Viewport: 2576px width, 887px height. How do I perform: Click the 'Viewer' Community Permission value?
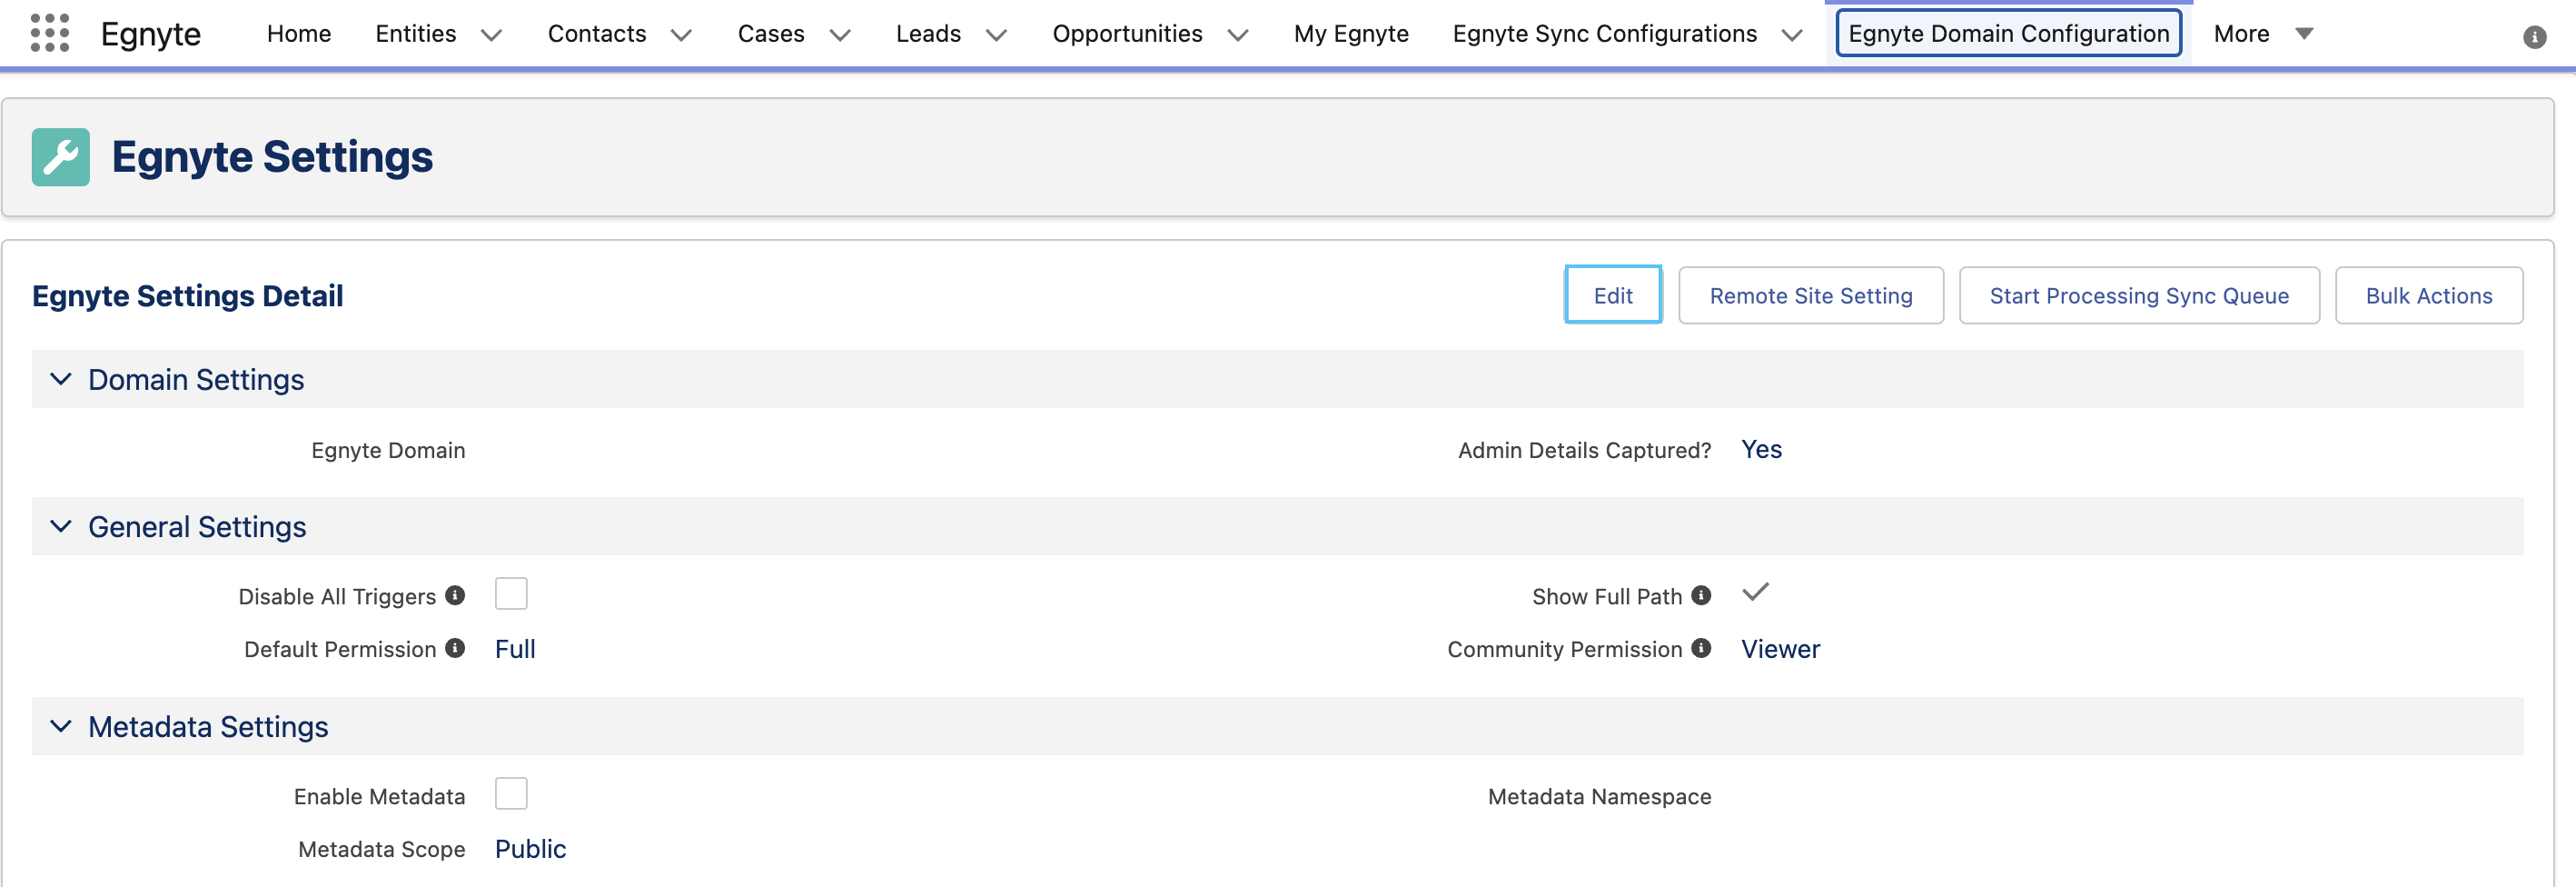pos(1781,649)
